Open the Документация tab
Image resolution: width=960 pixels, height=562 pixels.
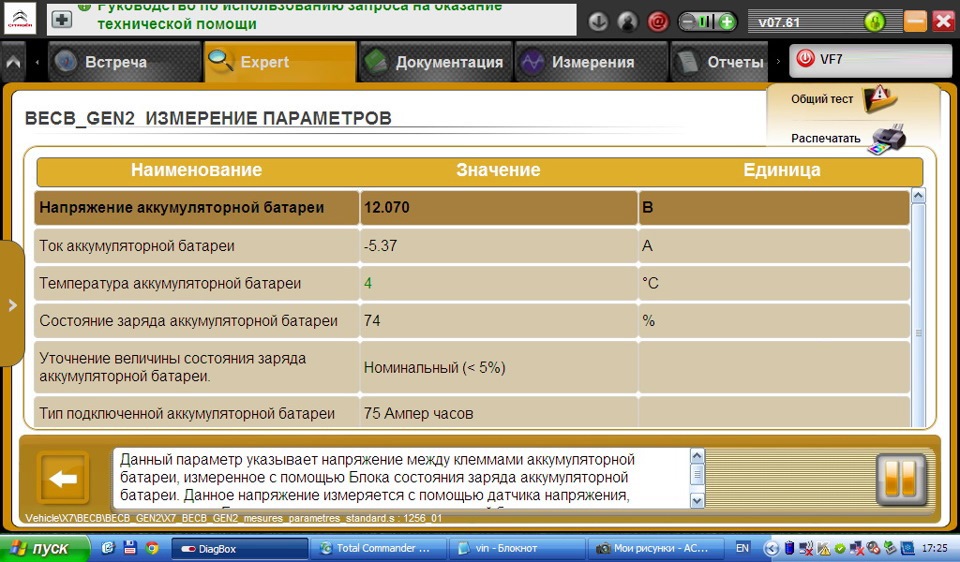click(x=436, y=62)
